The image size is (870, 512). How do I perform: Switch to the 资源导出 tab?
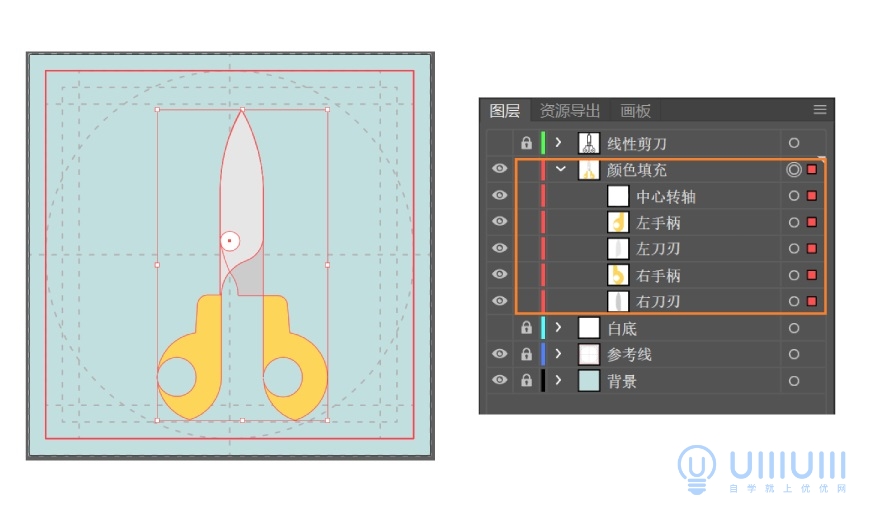[x=570, y=111]
